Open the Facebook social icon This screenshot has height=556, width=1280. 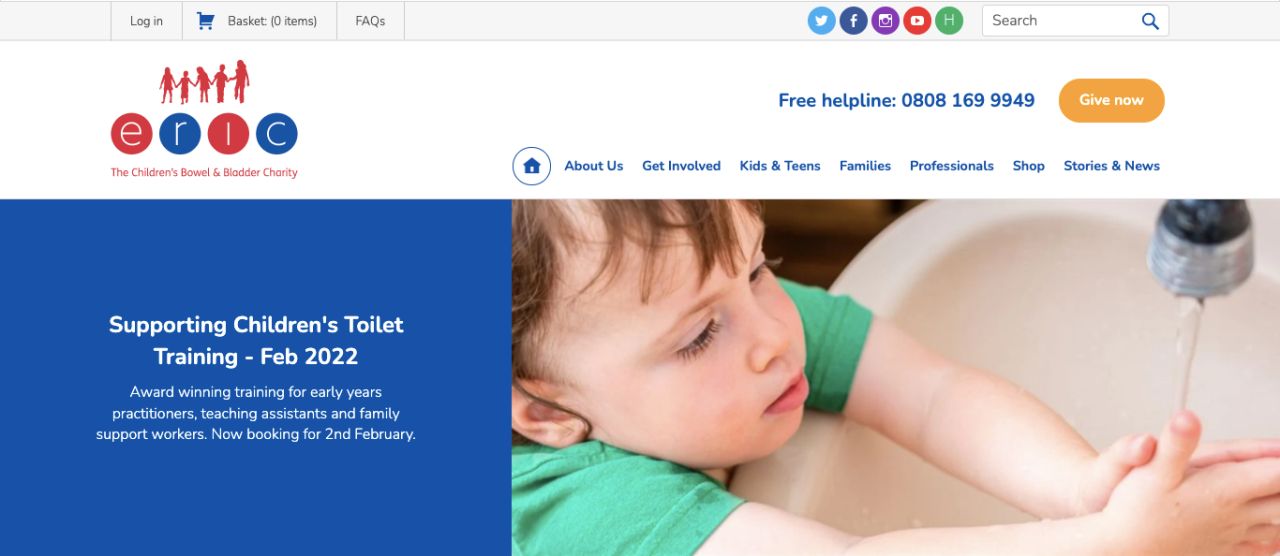[853, 20]
